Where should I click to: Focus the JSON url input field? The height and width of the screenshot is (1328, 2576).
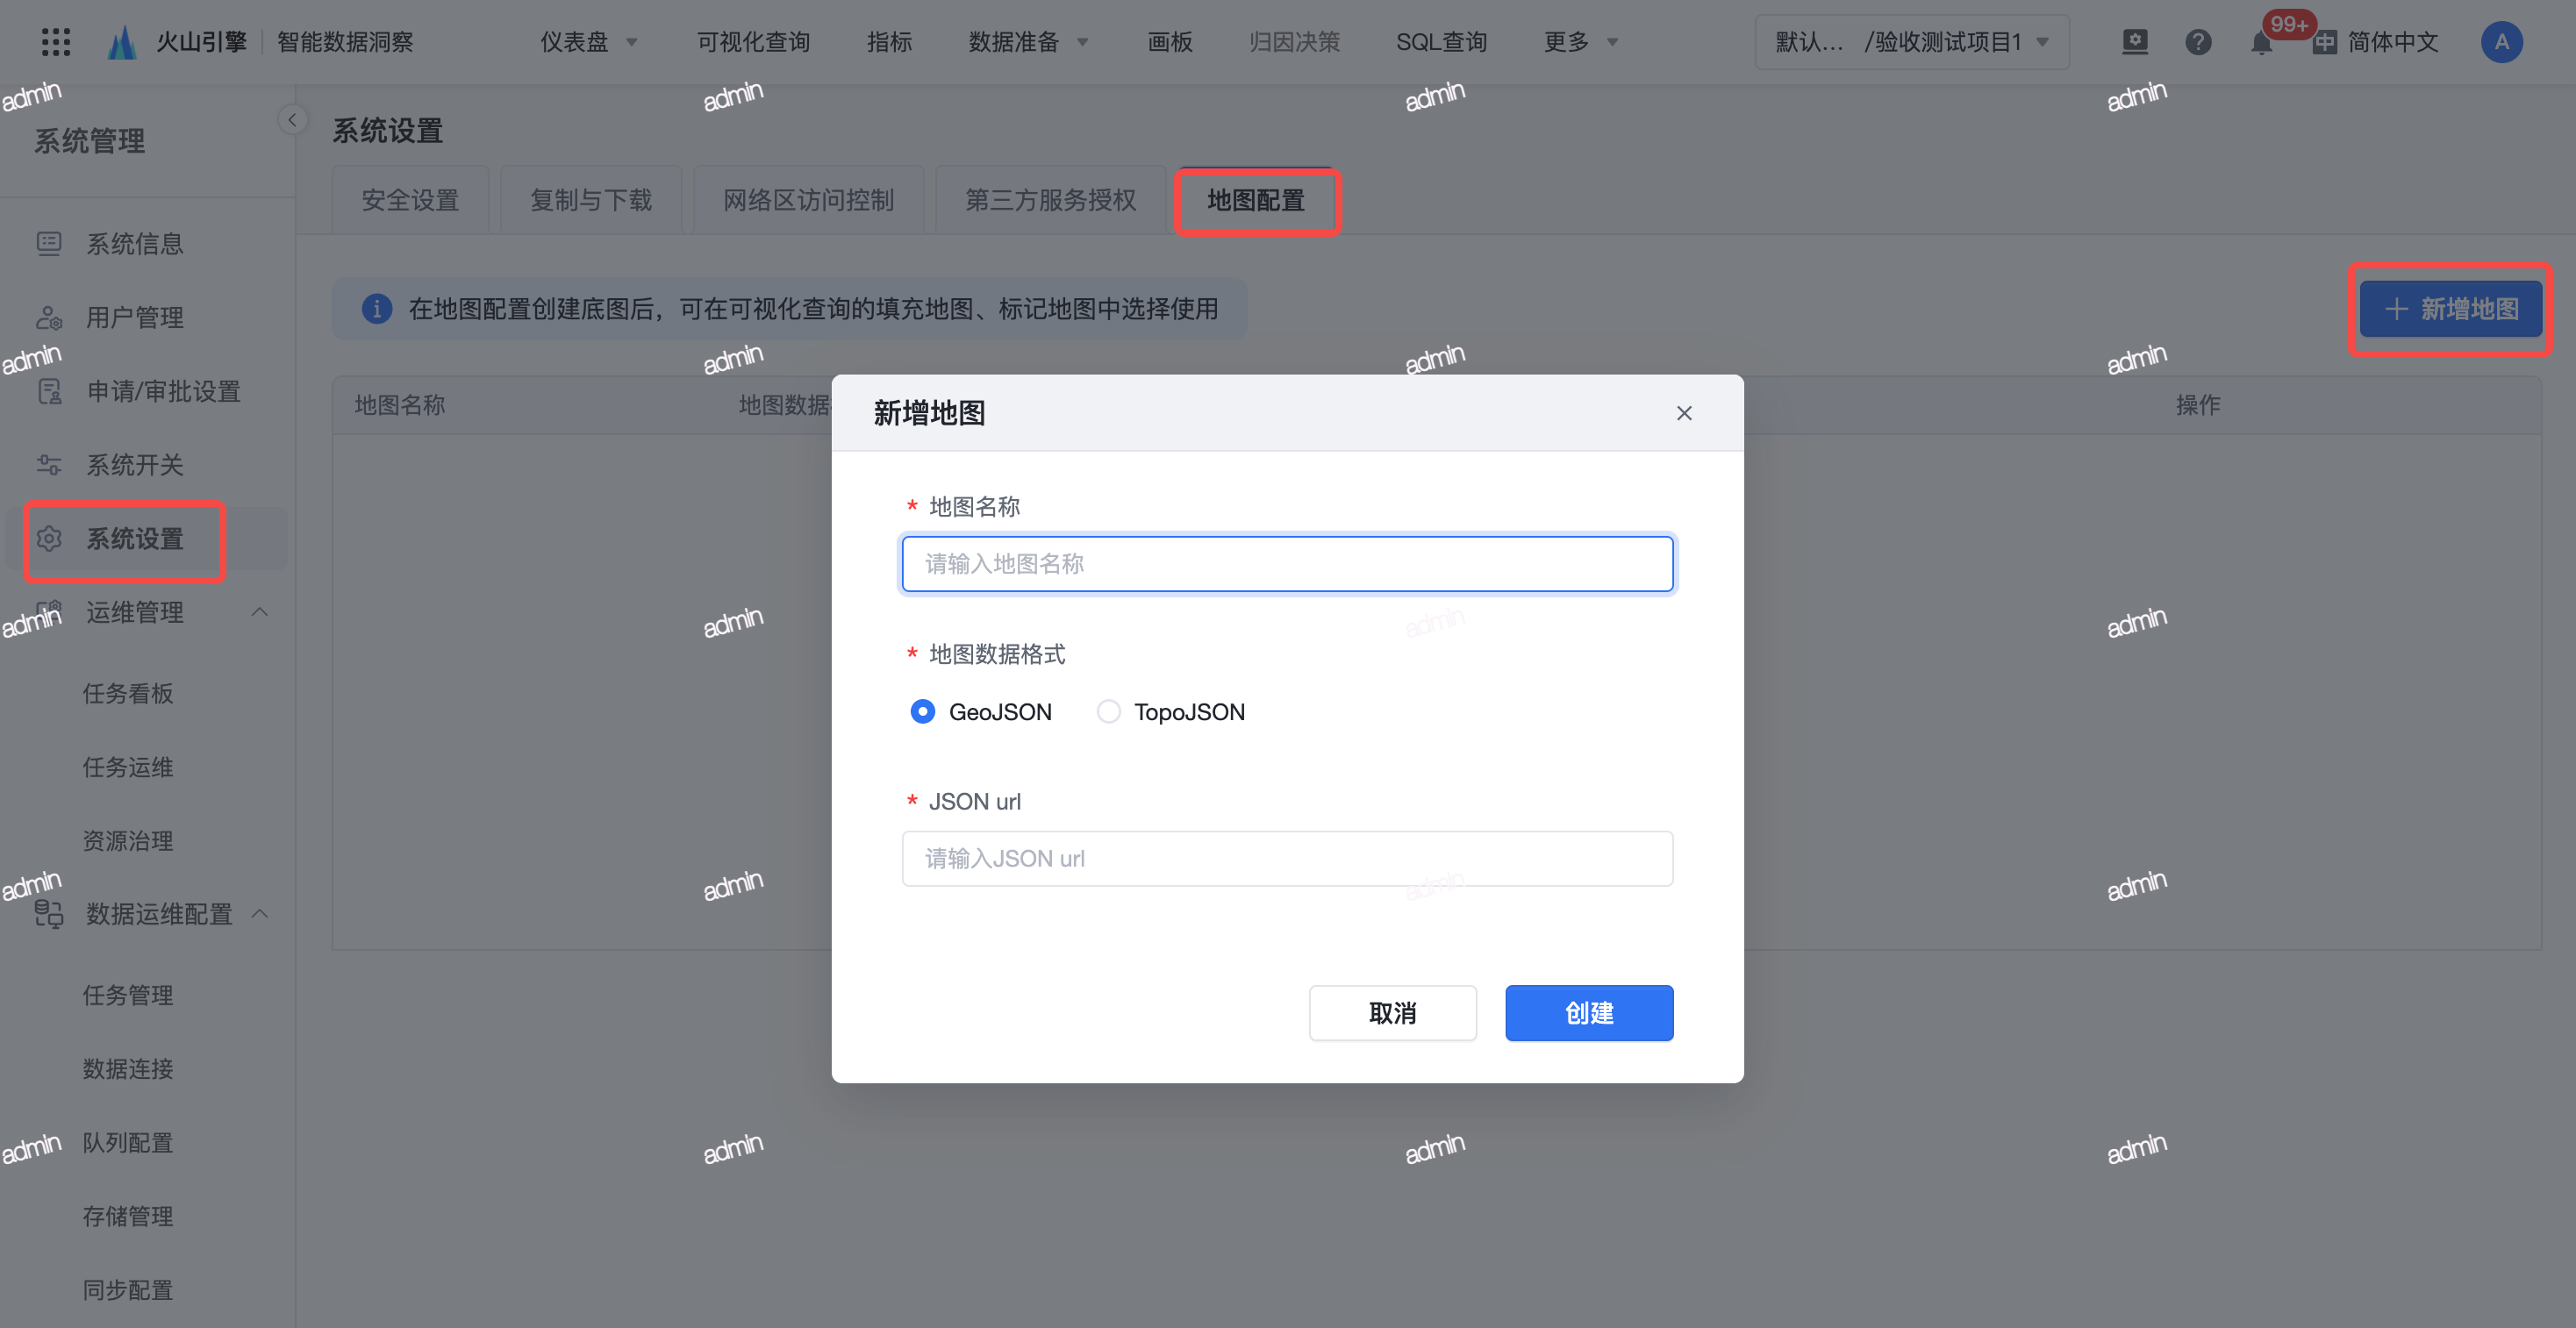click(1286, 859)
